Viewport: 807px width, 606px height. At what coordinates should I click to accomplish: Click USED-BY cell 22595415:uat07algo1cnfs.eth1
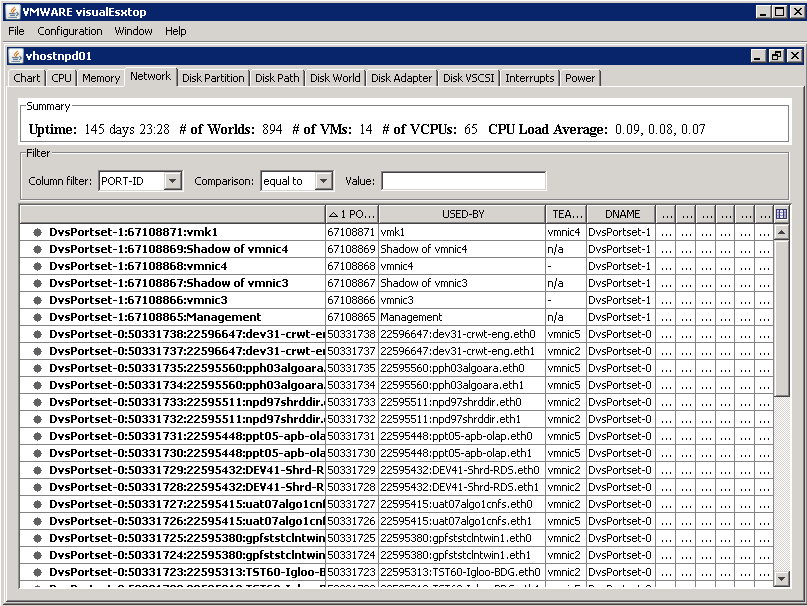coord(462,521)
